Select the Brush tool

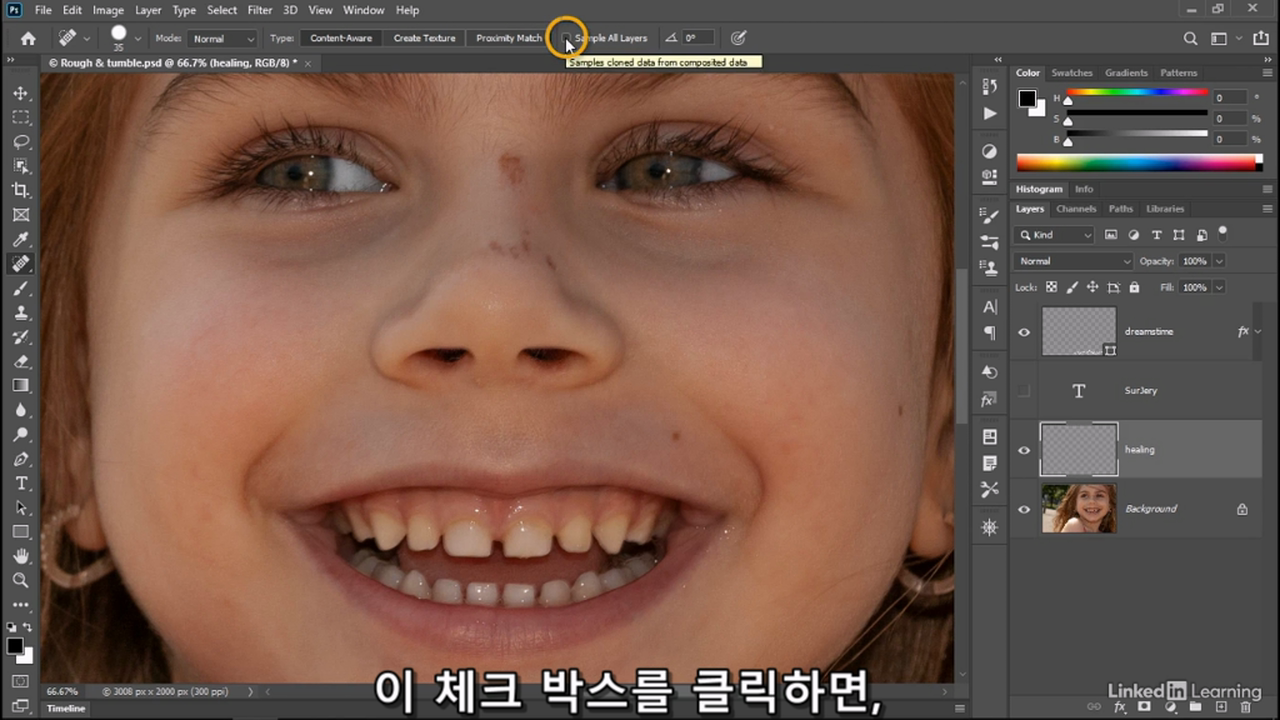(x=21, y=288)
